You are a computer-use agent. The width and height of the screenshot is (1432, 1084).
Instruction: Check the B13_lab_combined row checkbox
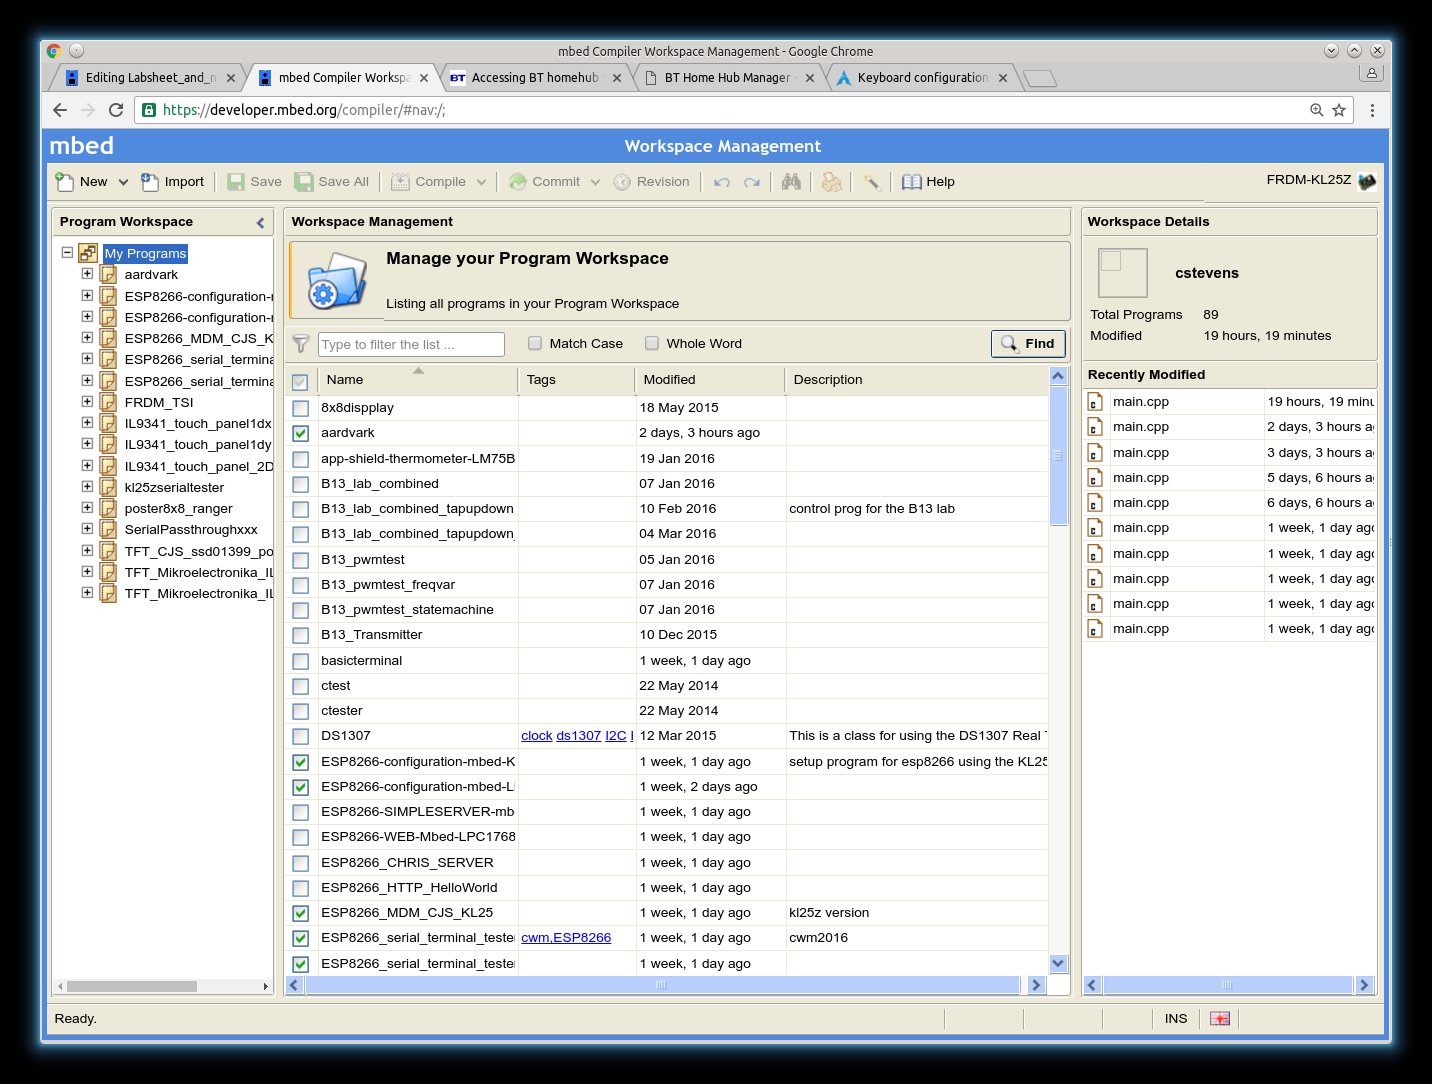click(x=300, y=484)
